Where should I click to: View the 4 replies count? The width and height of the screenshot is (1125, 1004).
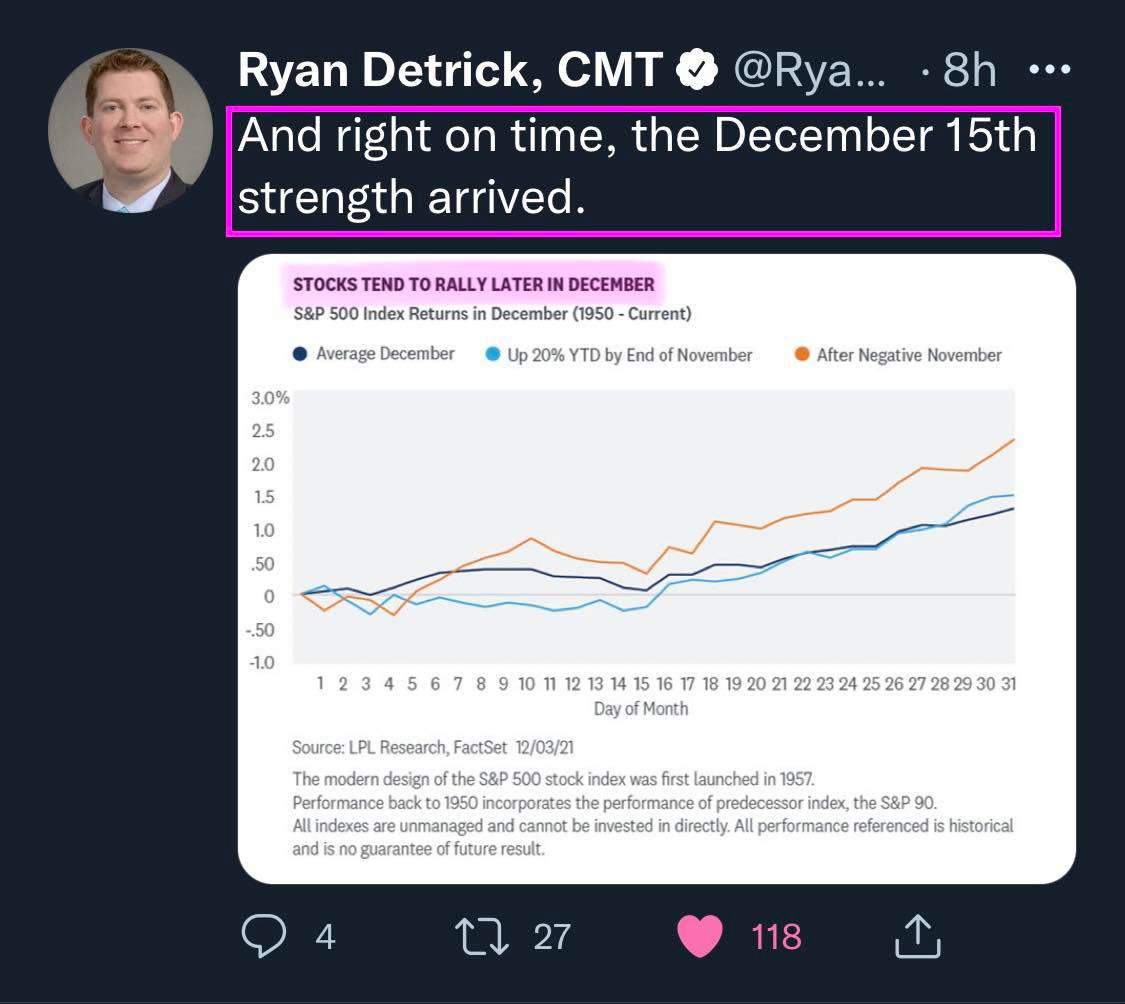click(324, 937)
